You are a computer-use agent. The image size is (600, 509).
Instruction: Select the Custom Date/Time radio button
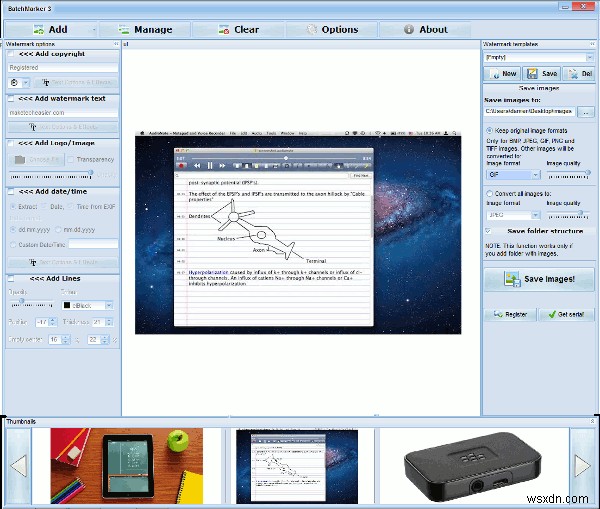coord(13,245)
